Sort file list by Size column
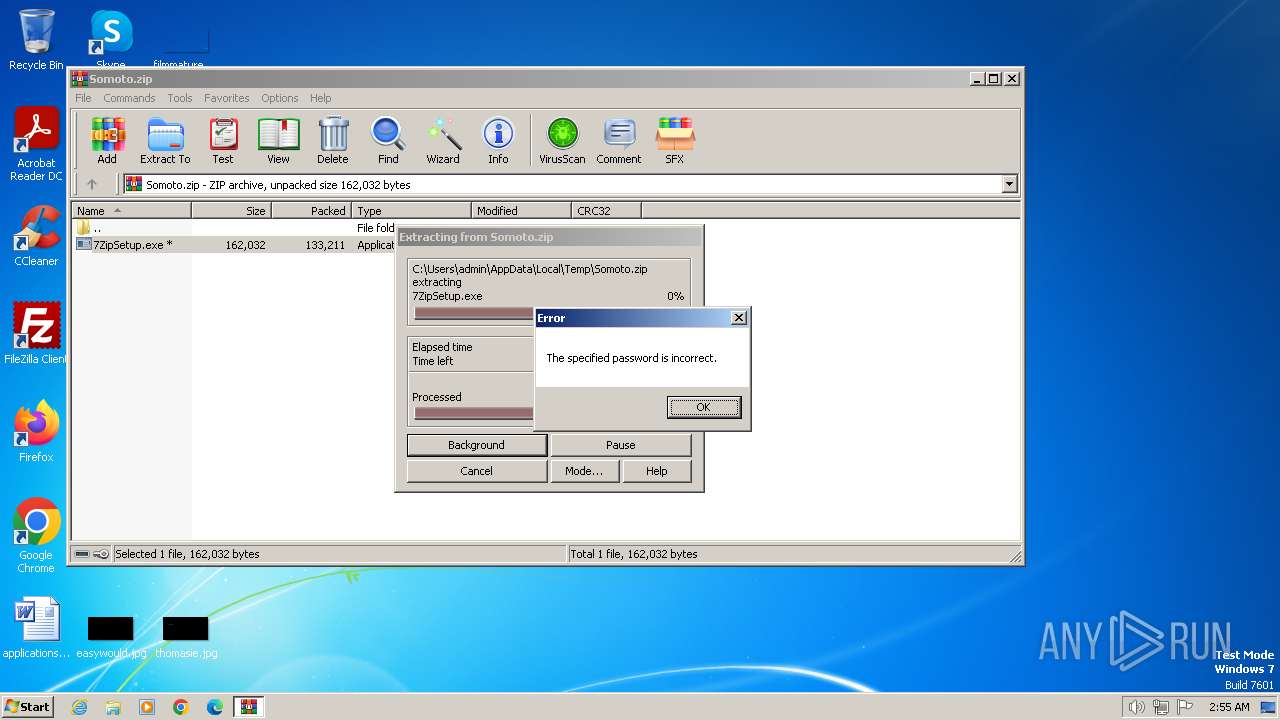 tap(231, 211)
